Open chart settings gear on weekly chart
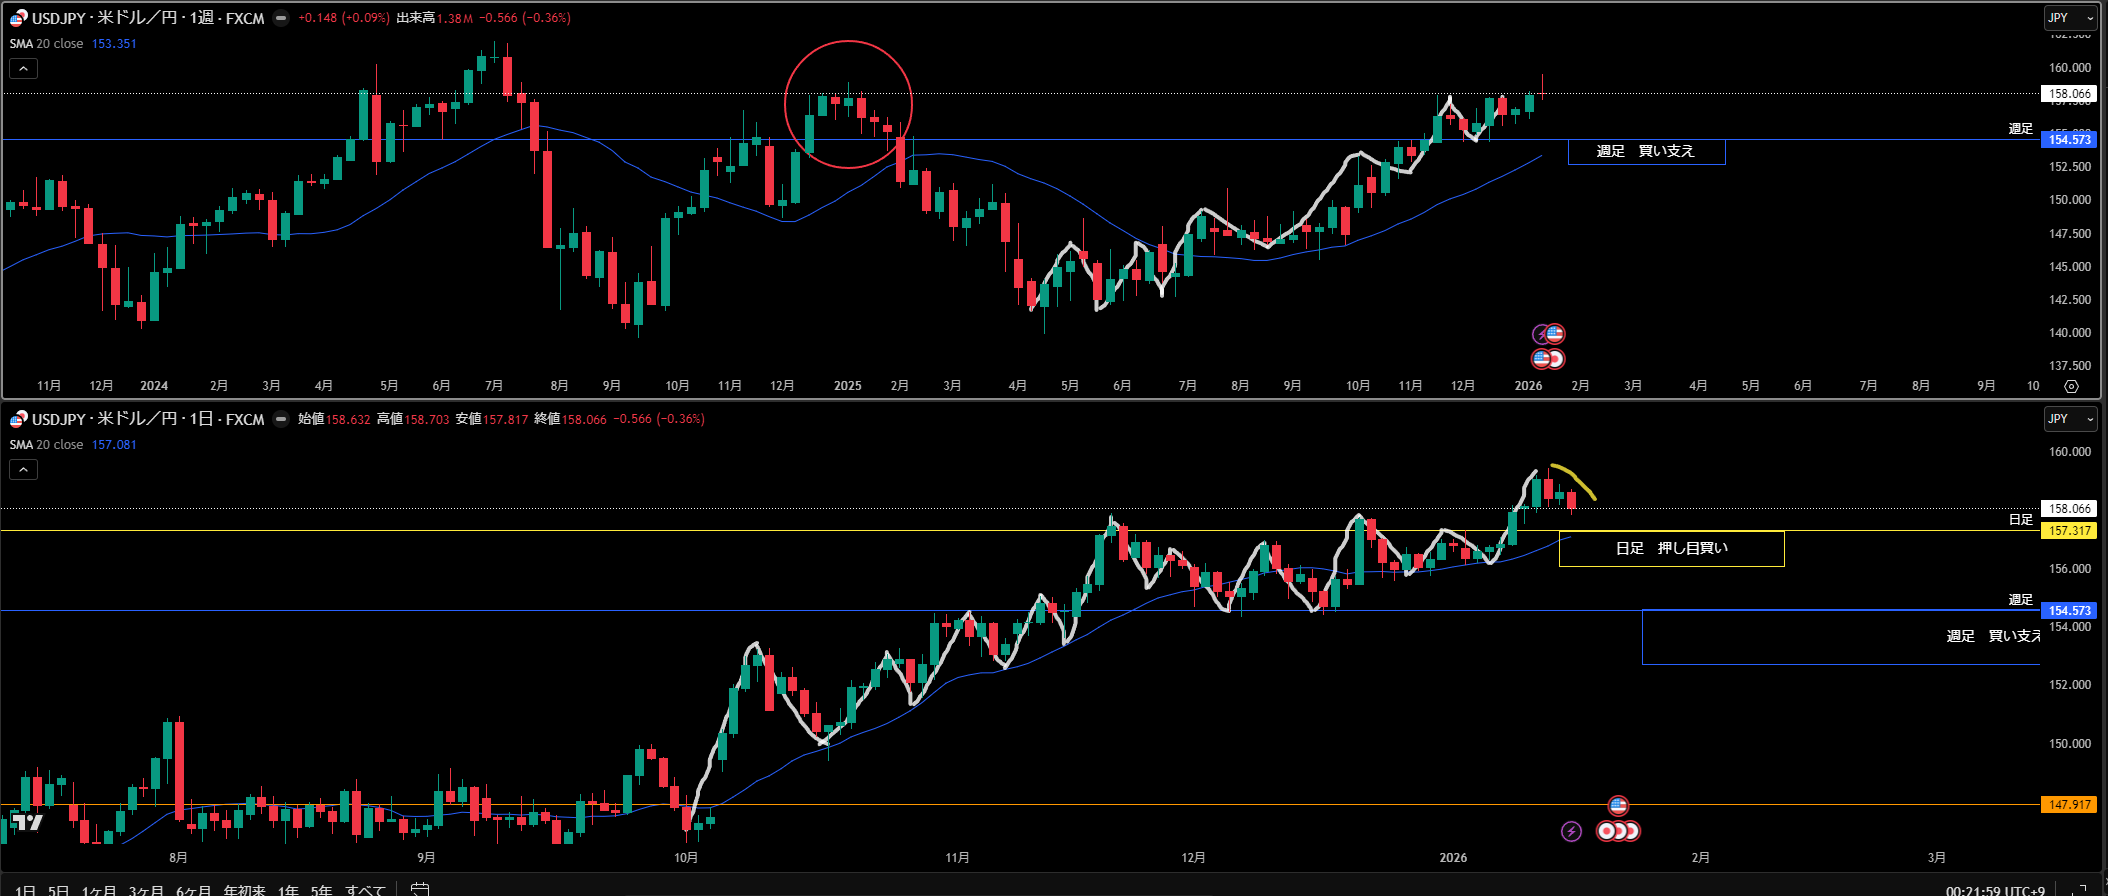 [x=2071, y=386]
